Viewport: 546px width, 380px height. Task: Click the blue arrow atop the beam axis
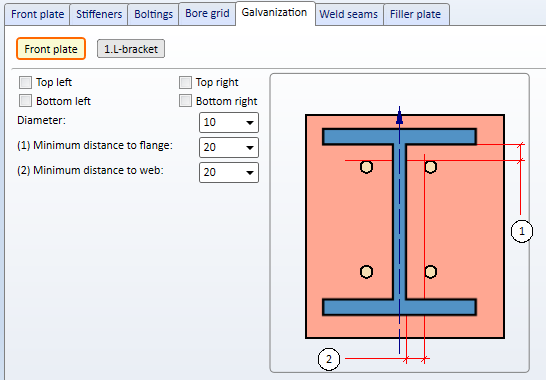(399, 117)
